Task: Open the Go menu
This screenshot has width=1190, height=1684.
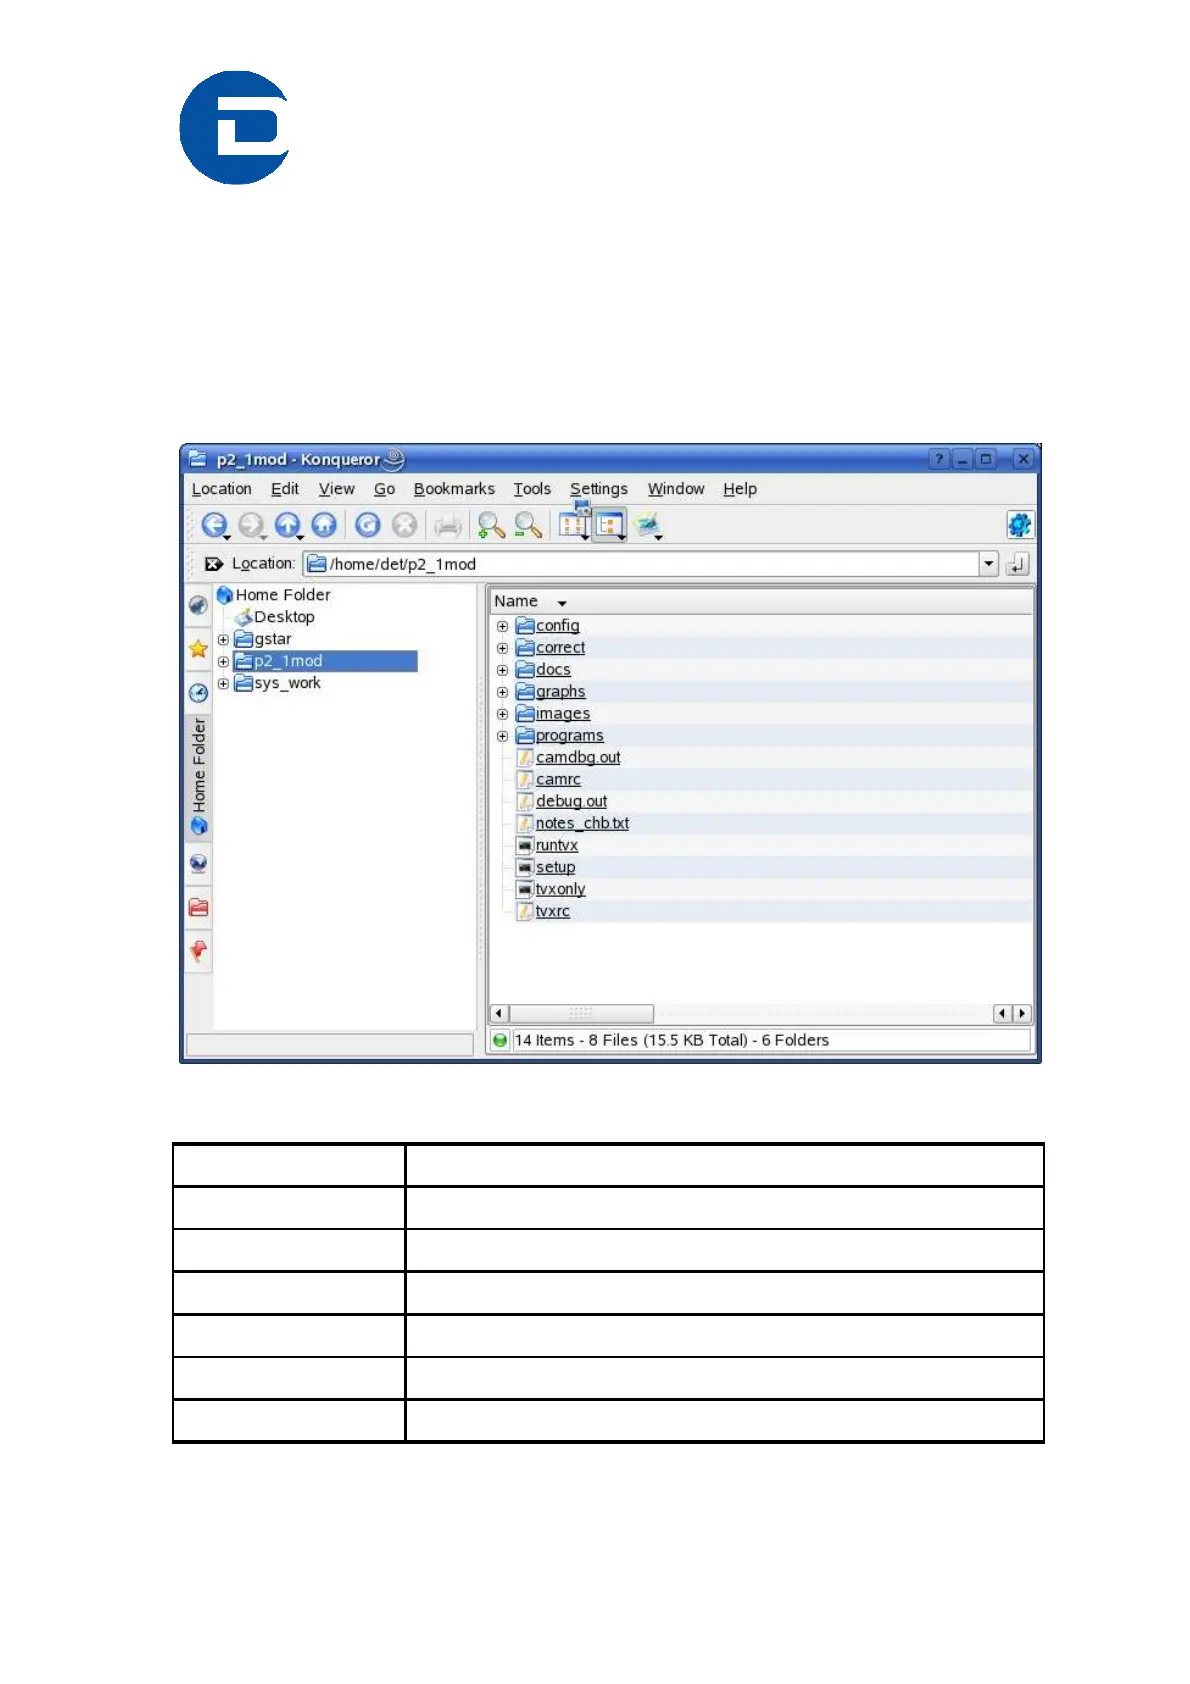Action: tap(384, 489)
